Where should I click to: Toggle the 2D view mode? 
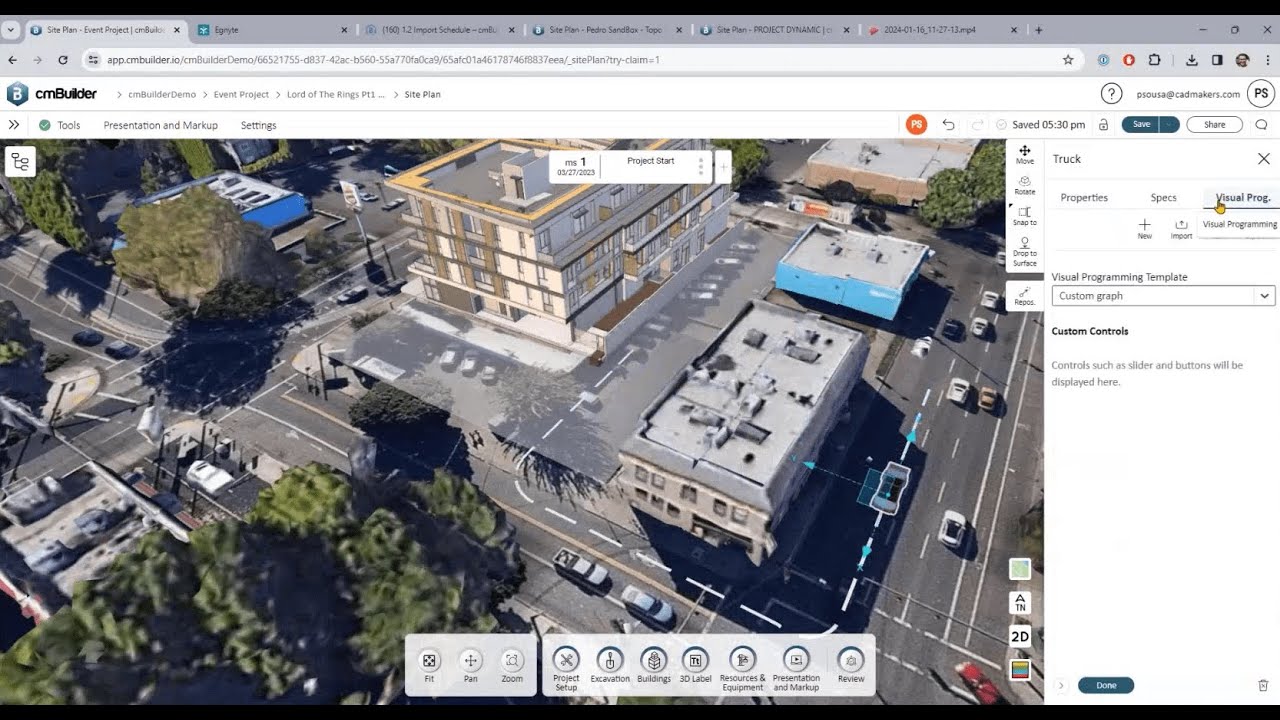click(1020, 636)
